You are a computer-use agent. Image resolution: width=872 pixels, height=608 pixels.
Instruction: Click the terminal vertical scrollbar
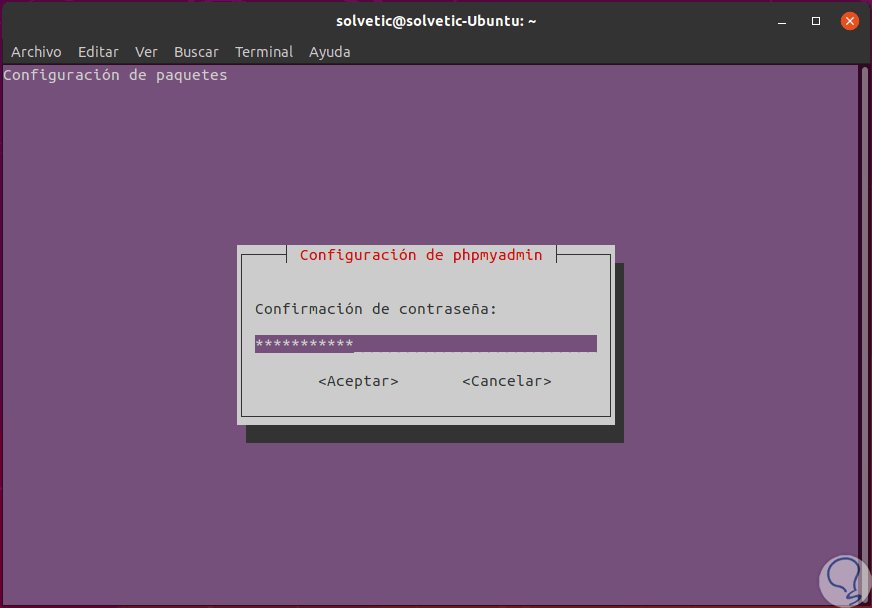tap(865, 334)
